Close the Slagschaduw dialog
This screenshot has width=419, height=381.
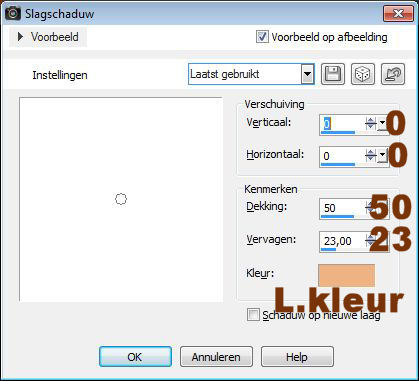[398, 14]
